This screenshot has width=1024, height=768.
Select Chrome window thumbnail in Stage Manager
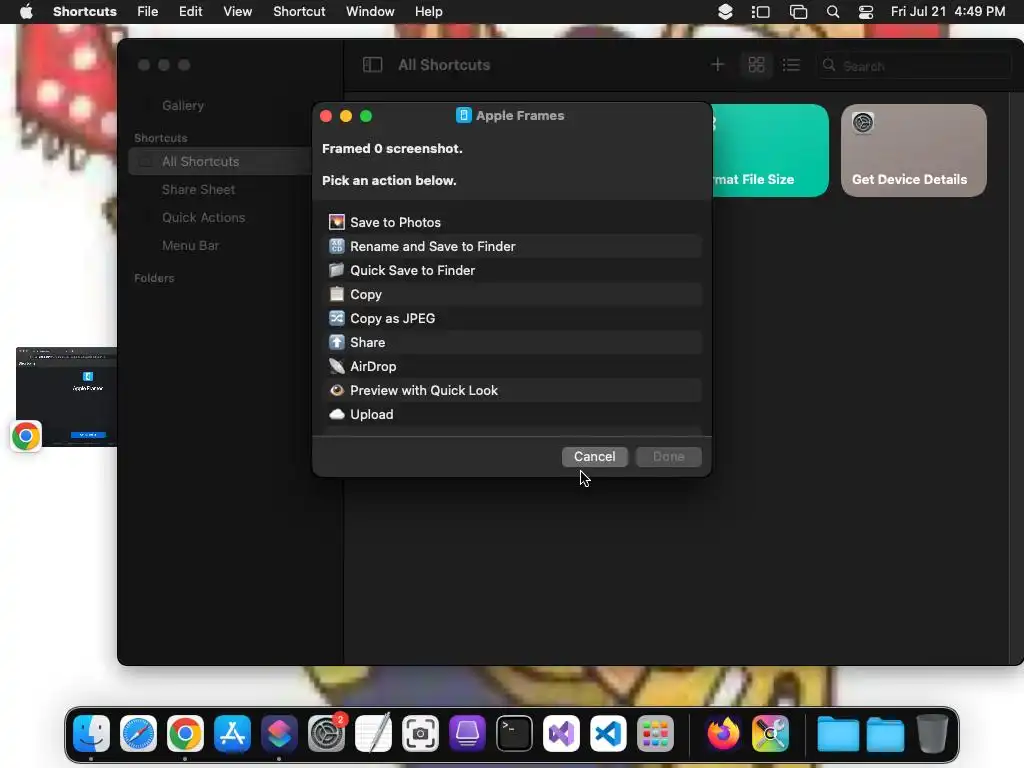coord(67,396)
